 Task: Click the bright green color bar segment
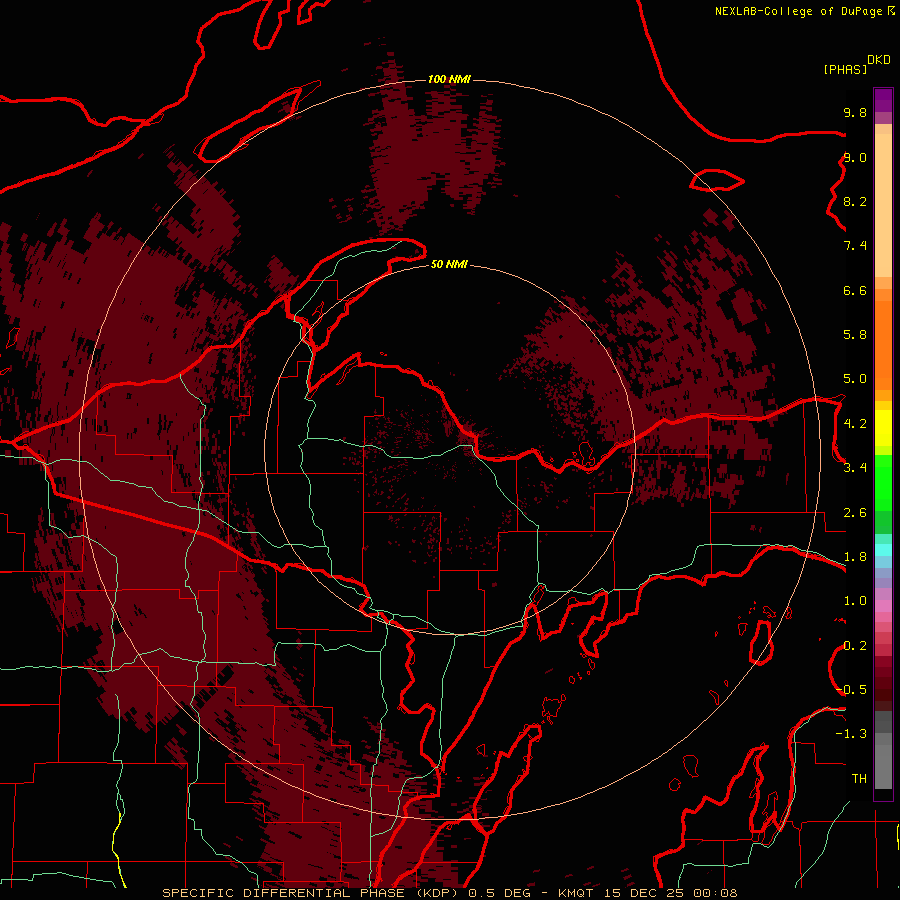coord(883,483)
